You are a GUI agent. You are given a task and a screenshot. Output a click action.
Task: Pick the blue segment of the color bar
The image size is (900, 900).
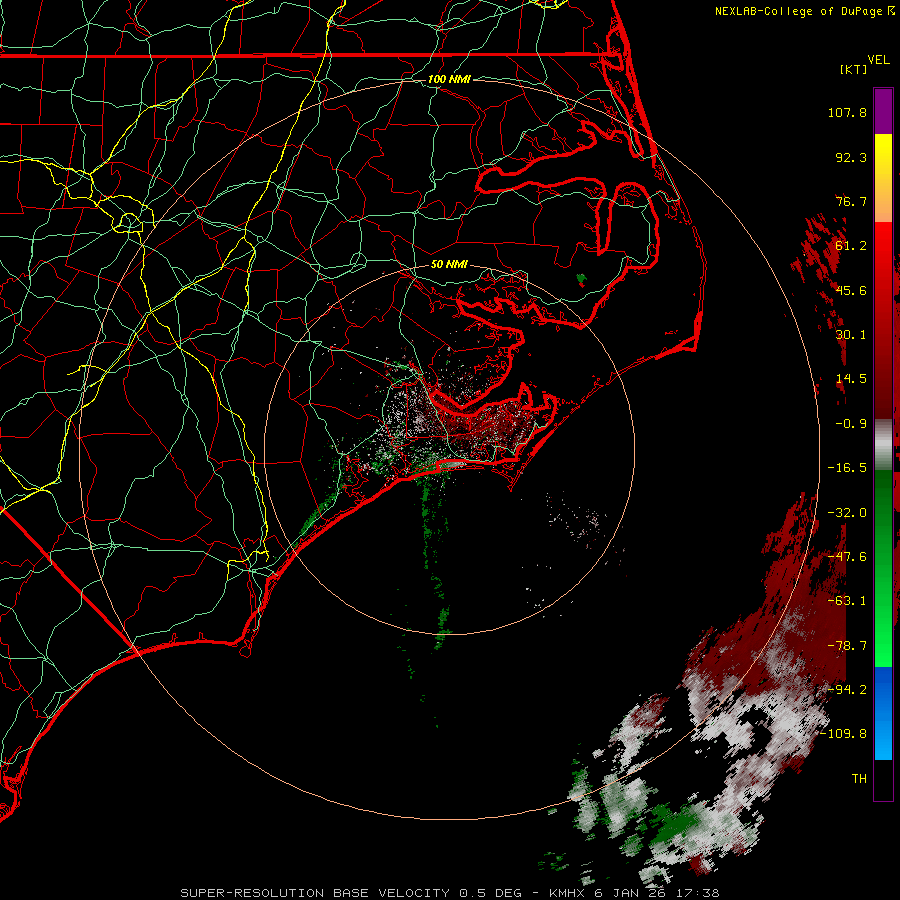coord(883,713)
